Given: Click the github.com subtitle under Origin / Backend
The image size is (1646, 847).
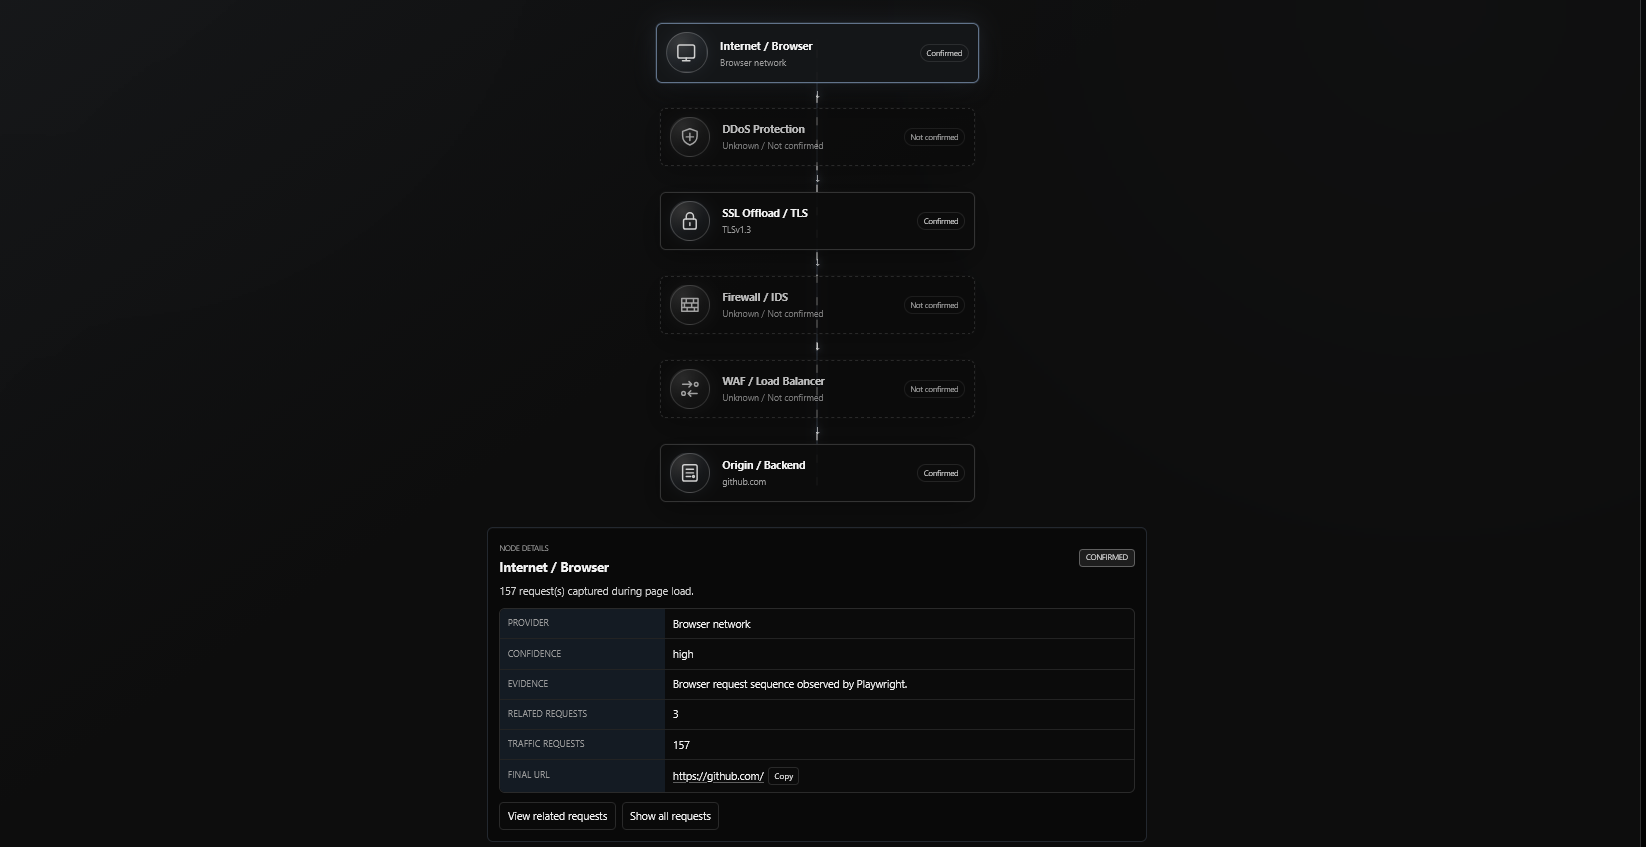Looking at the screenshot, I should 744,482.
